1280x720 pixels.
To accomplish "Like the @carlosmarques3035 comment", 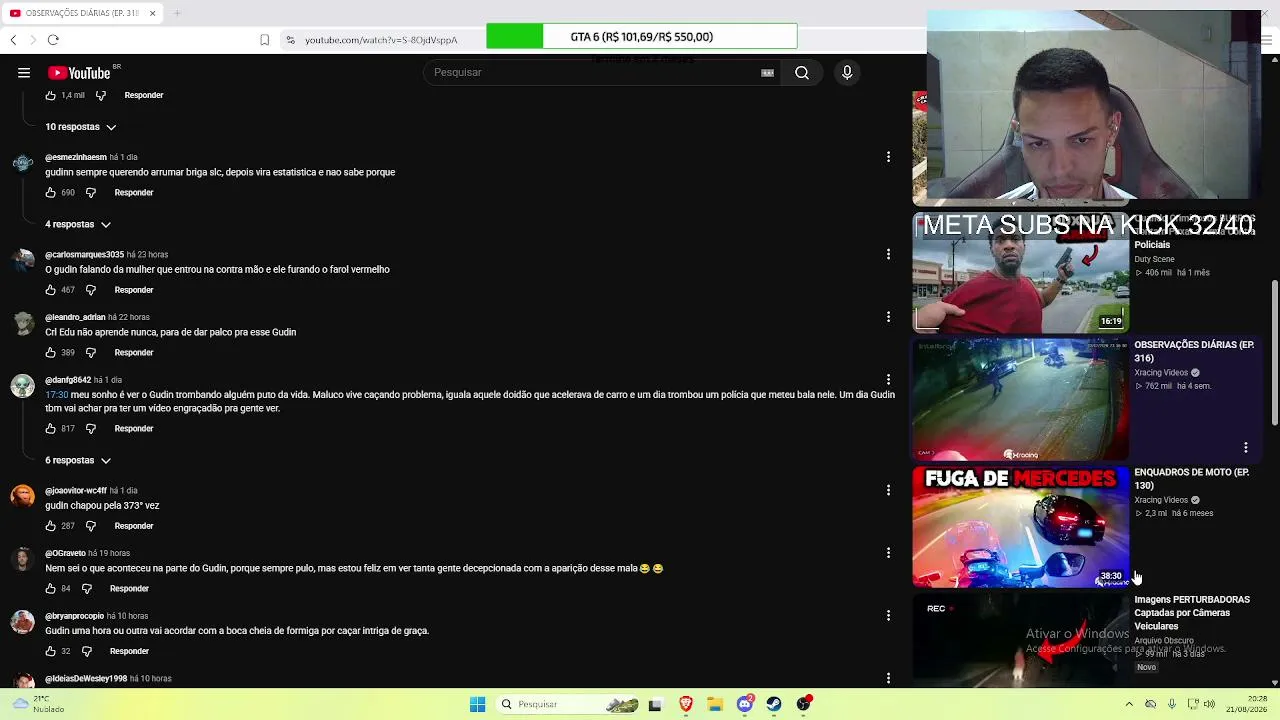I will point(51,290).
